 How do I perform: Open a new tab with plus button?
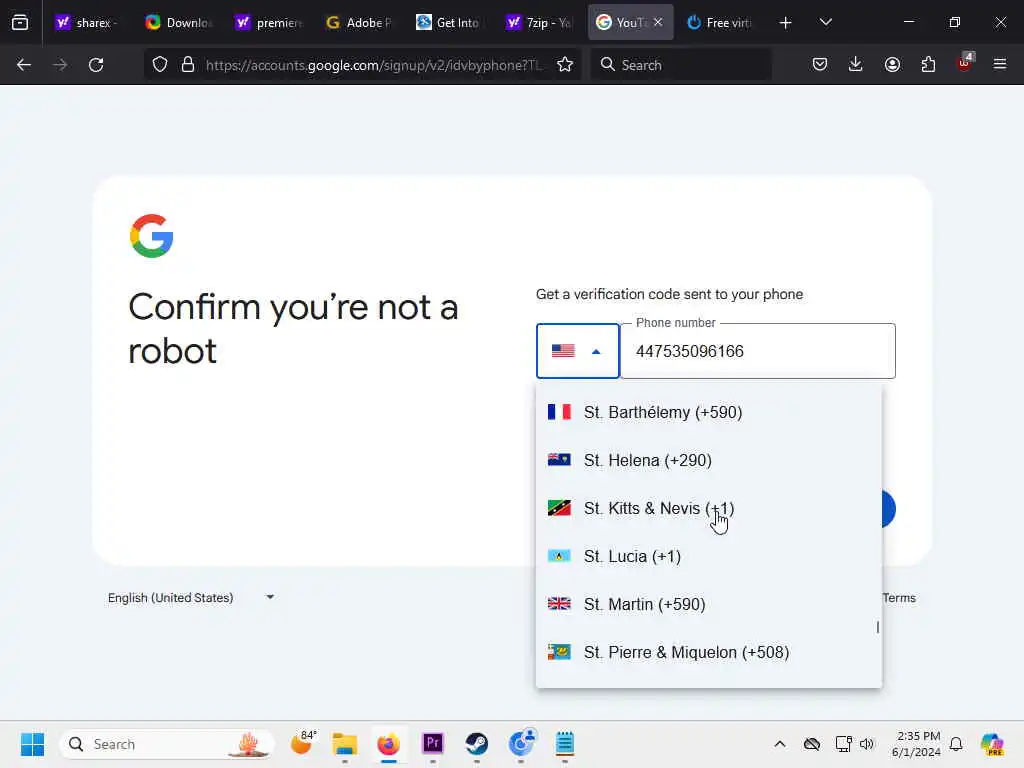[x=786, y=23]
